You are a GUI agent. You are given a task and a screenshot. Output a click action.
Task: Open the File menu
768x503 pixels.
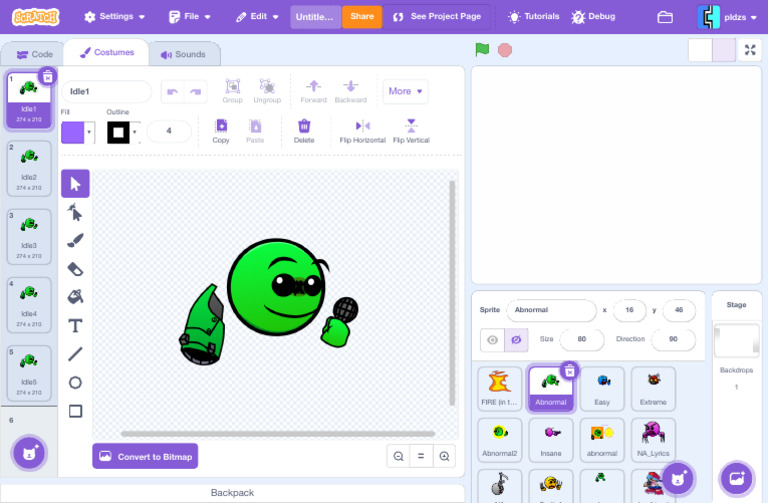[190, 17]
